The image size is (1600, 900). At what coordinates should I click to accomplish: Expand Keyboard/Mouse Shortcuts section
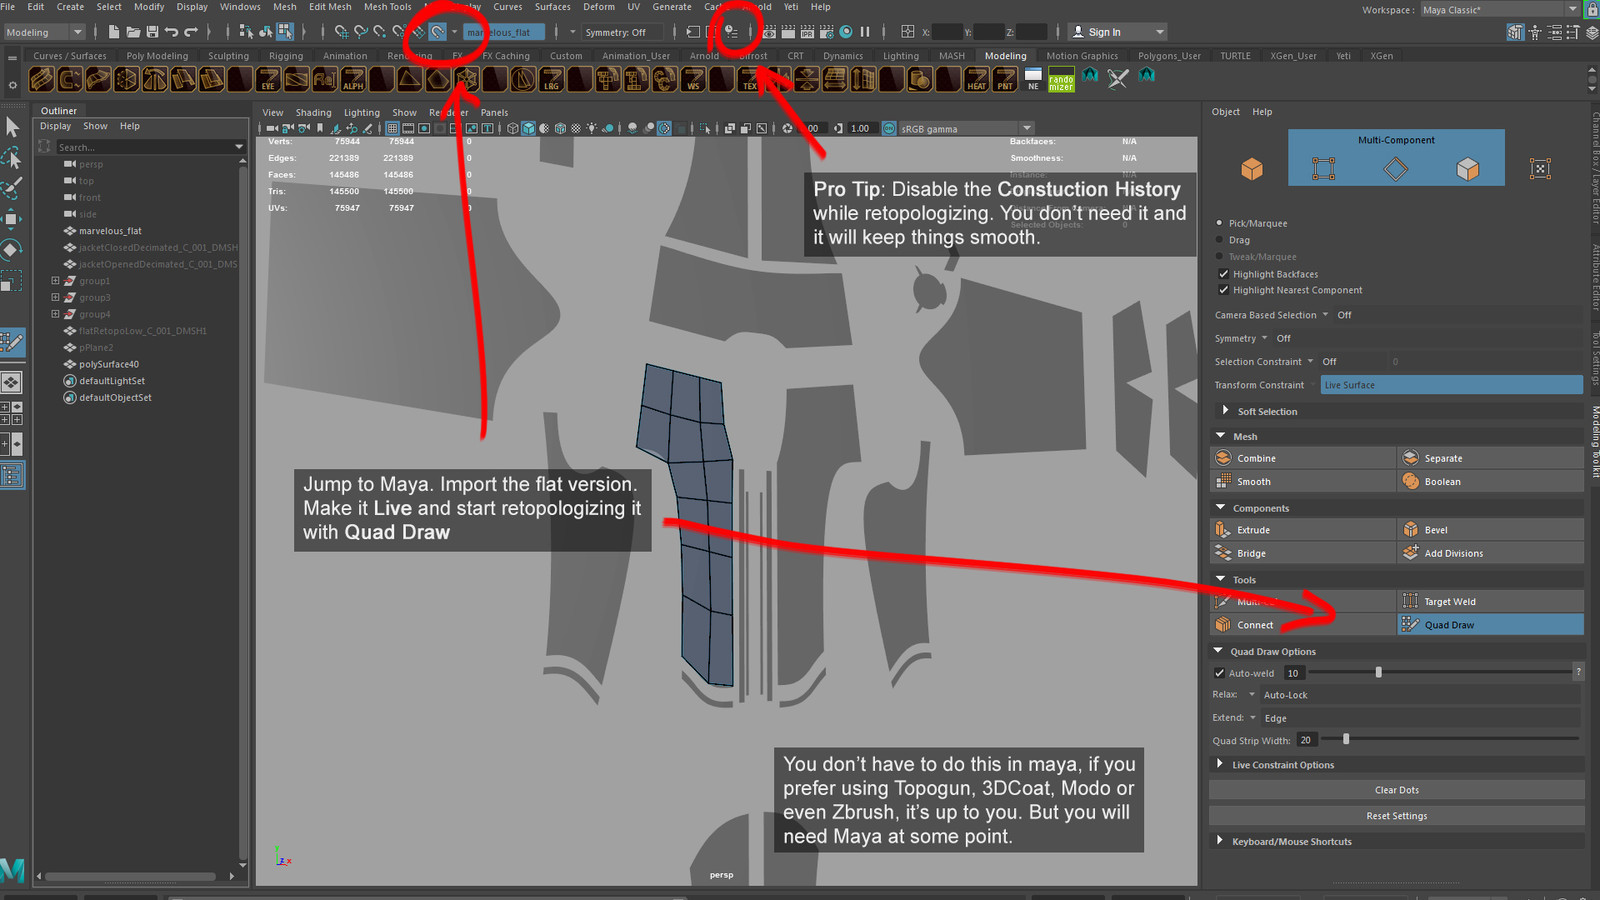pos(1219,841)
